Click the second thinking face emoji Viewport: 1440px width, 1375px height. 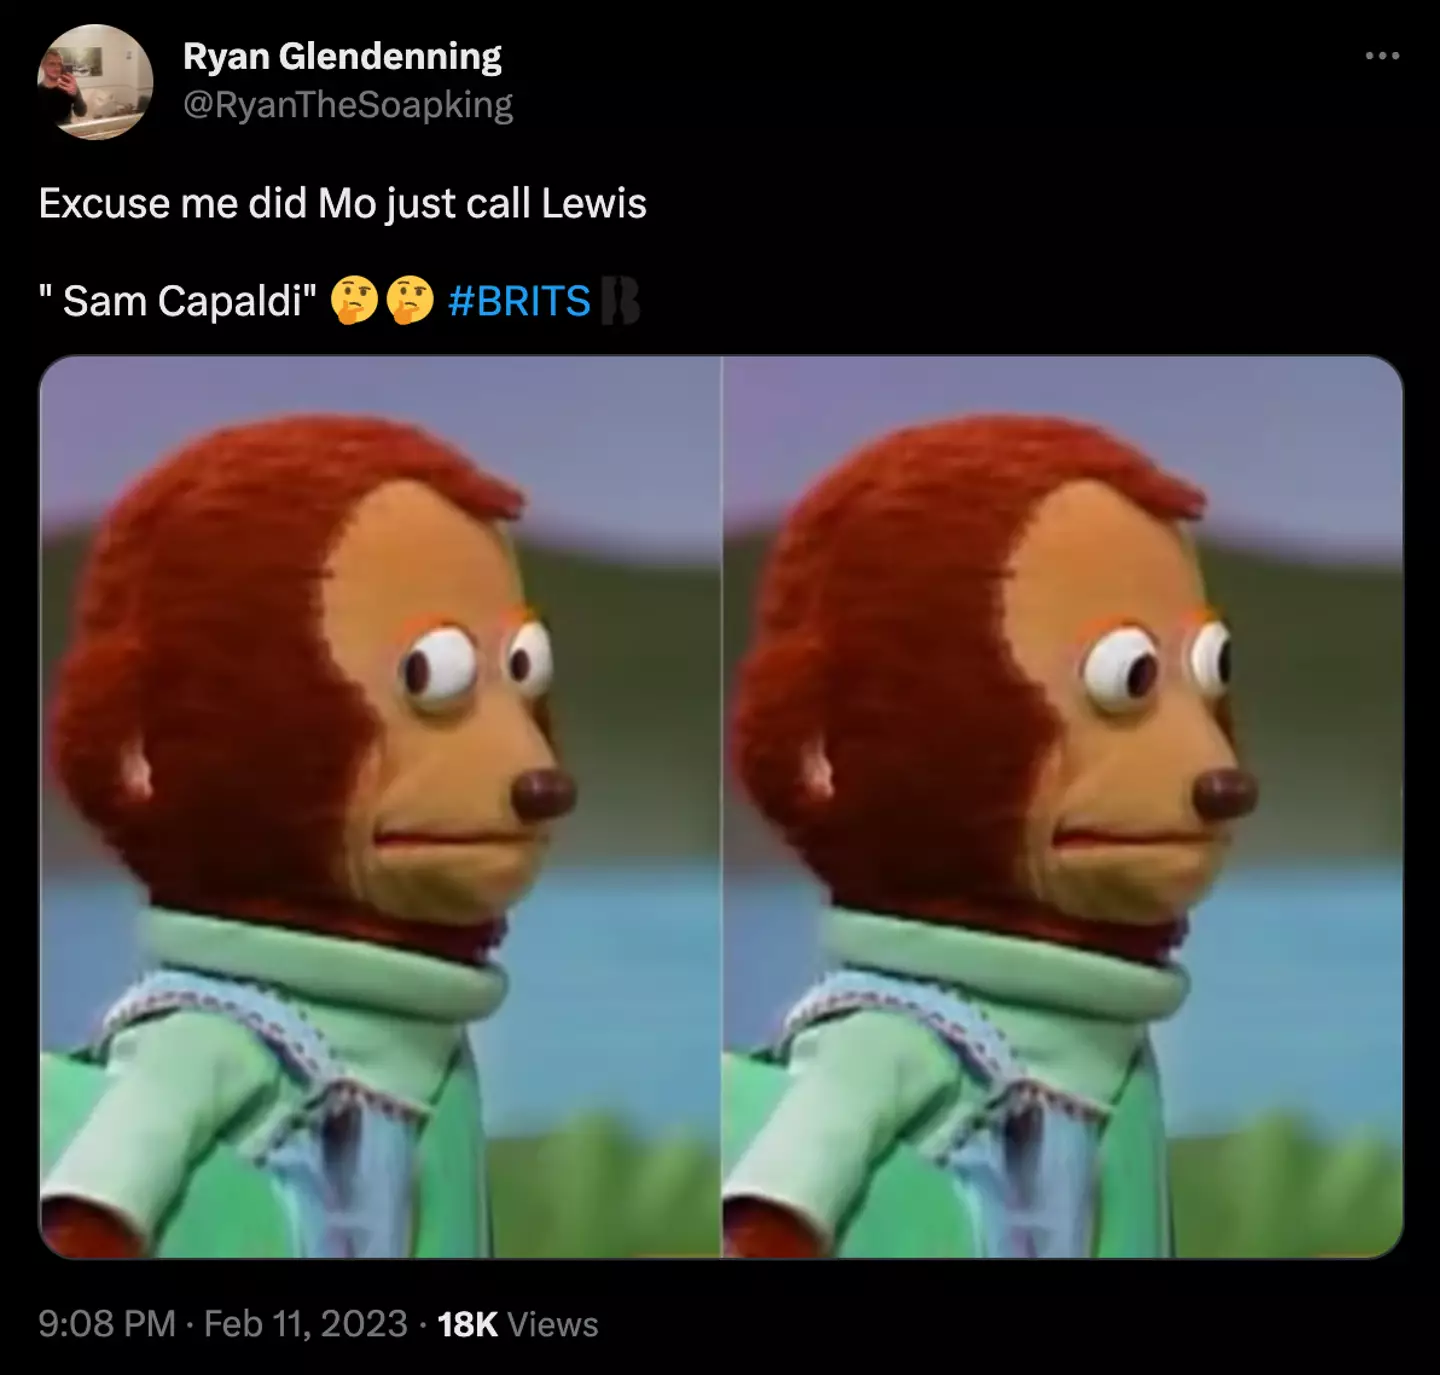(x=410, y=301)
